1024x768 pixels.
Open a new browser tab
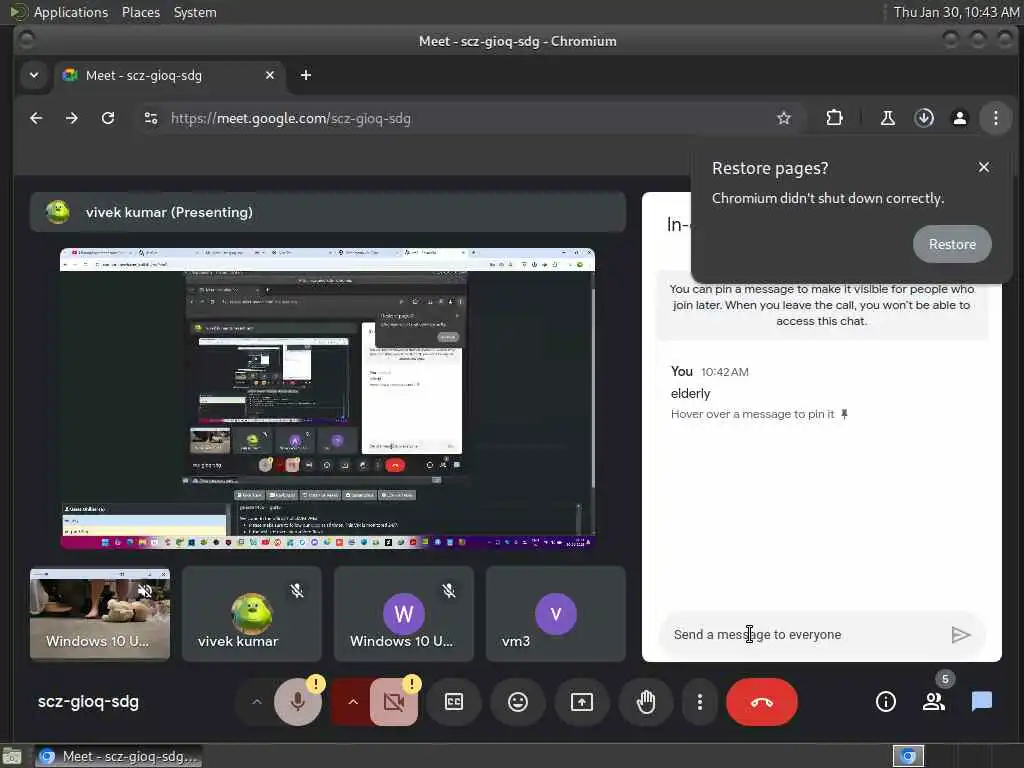306,76
